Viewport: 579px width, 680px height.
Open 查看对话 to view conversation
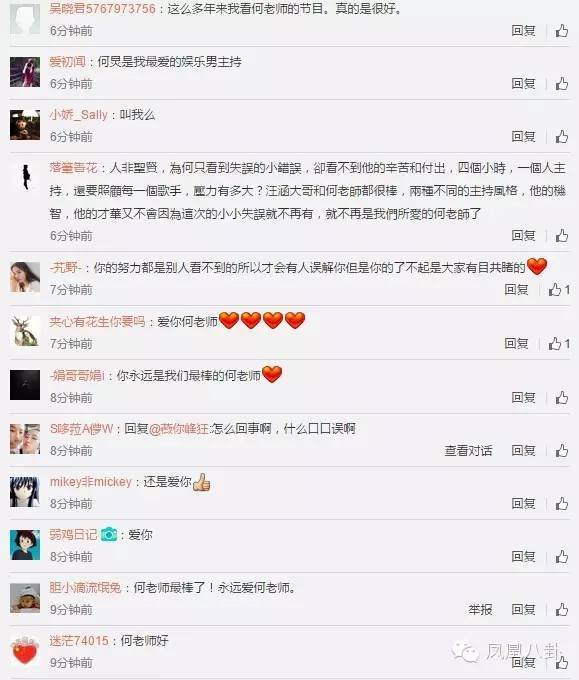pyautogui.click(x=468, y=451)
